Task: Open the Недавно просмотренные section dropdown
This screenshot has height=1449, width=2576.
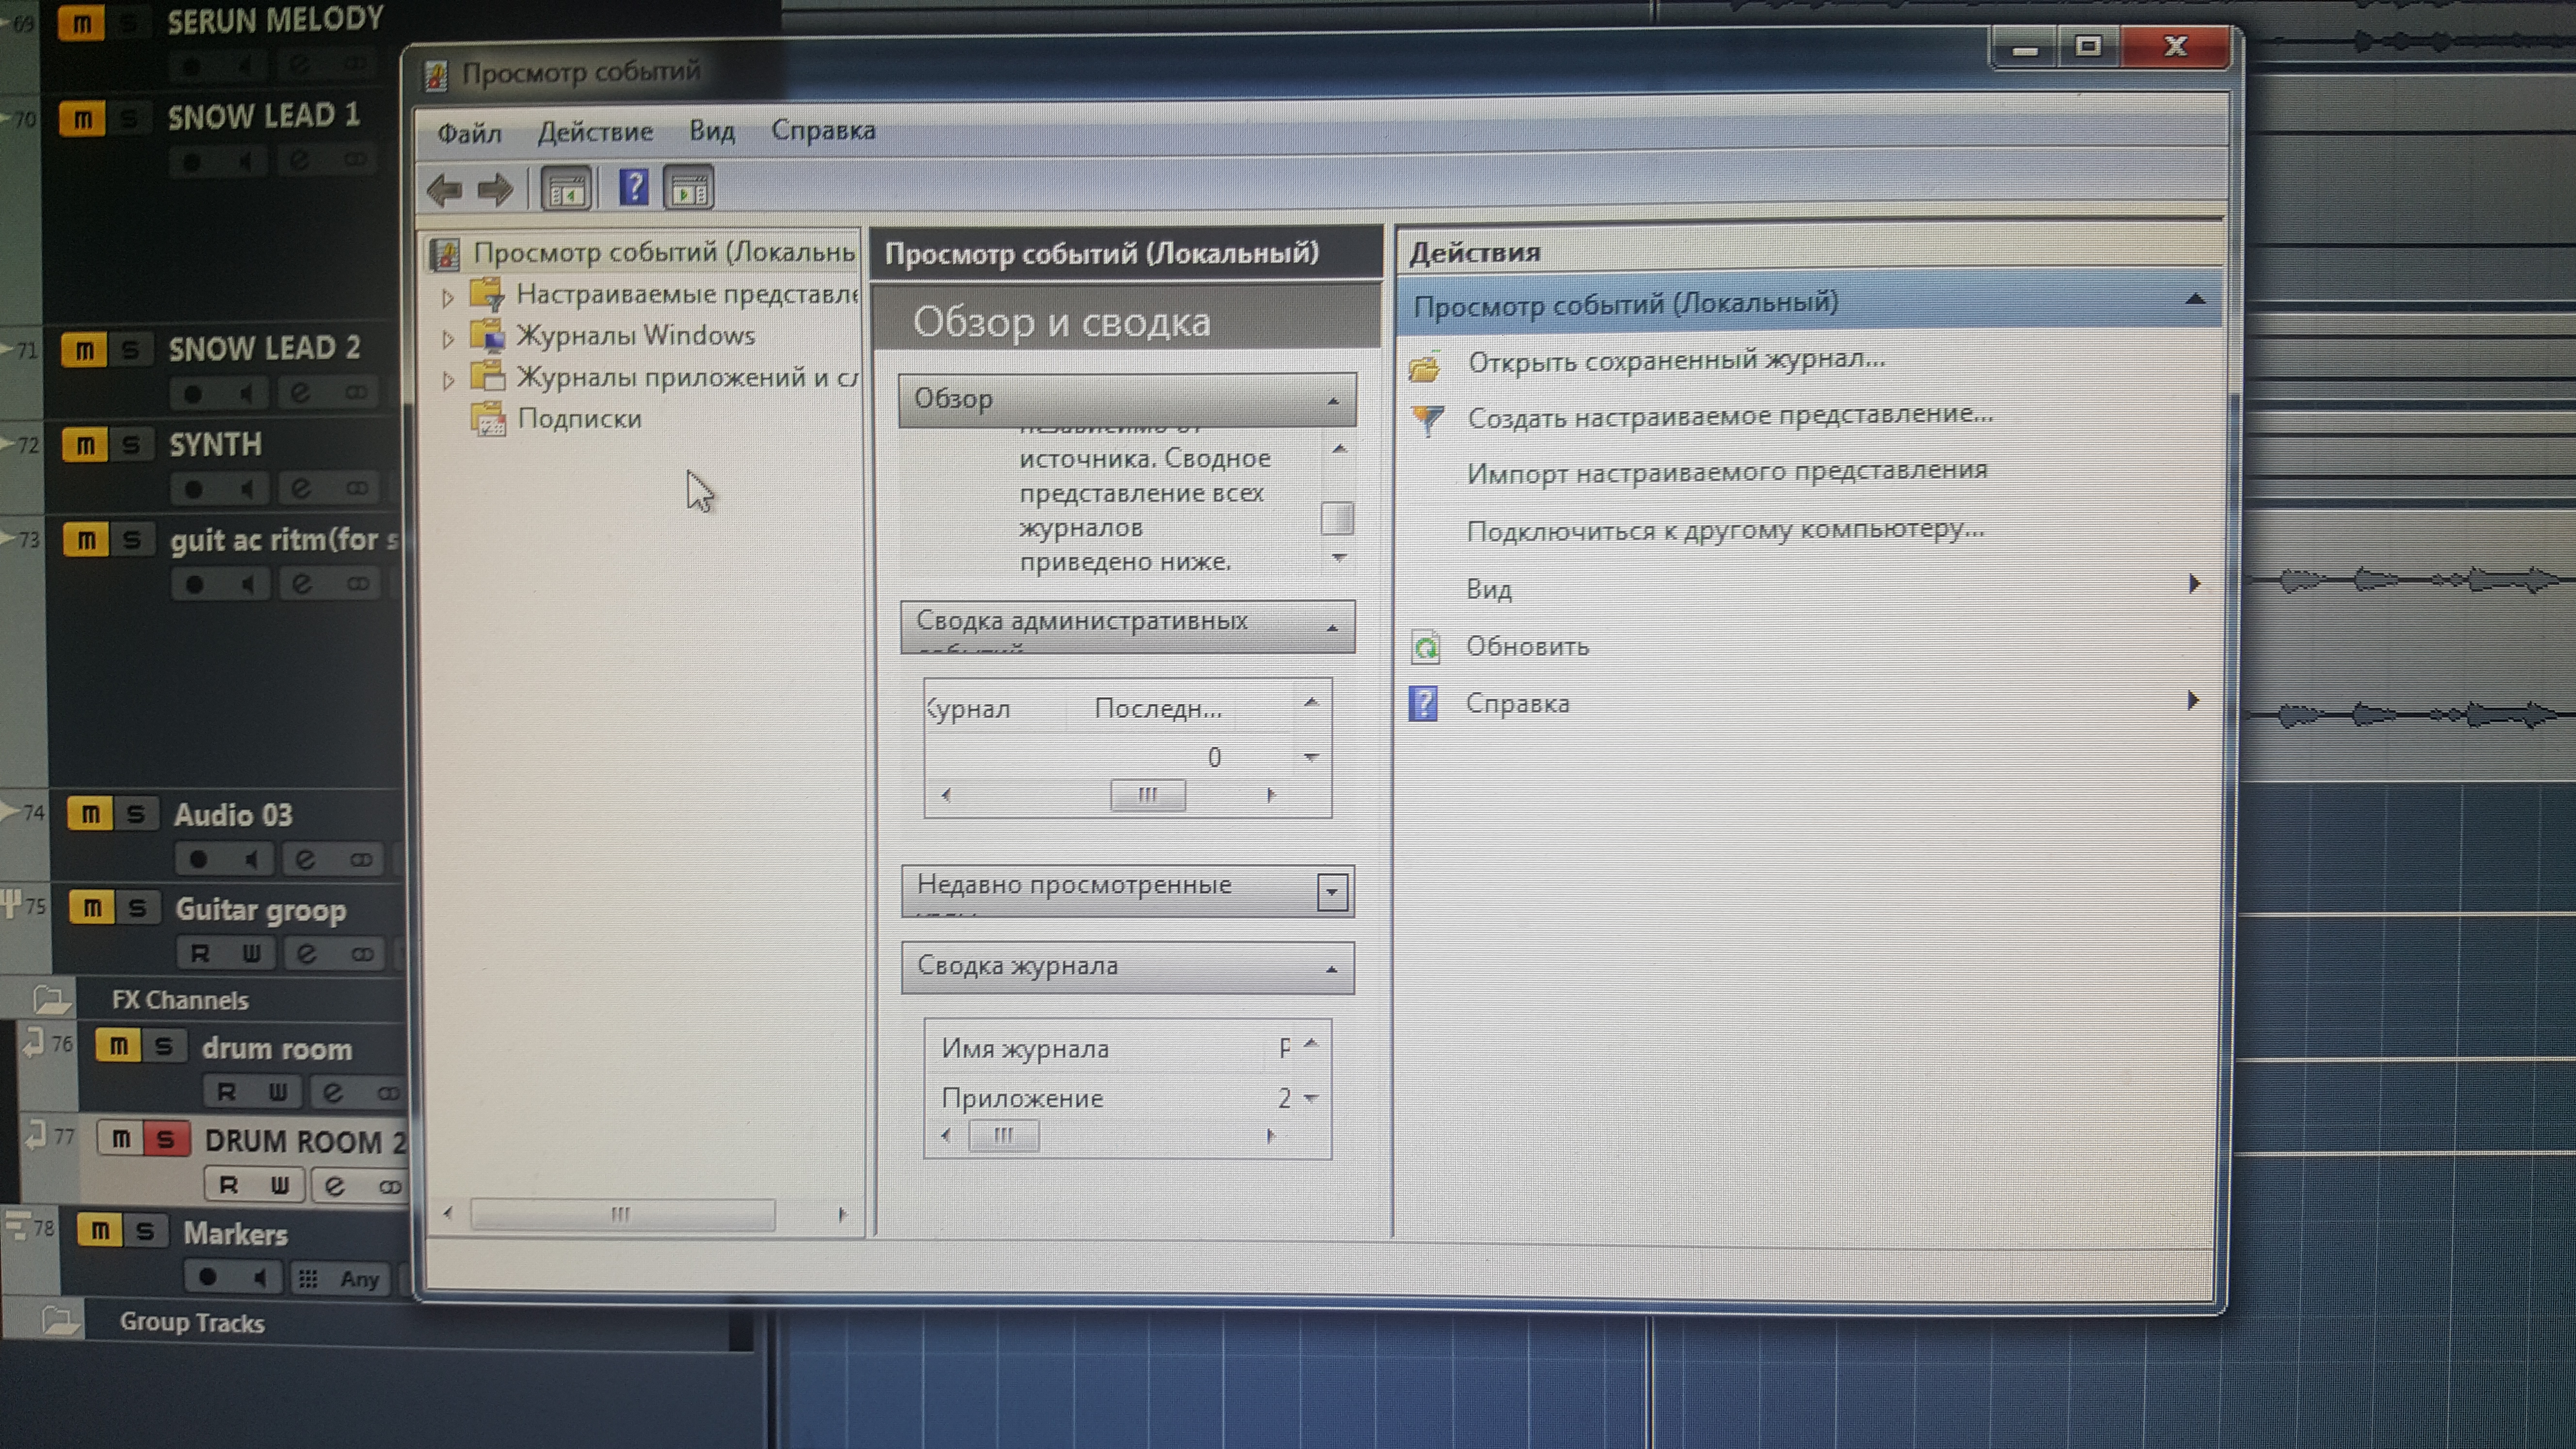Action: click(x=1331, y=891)
